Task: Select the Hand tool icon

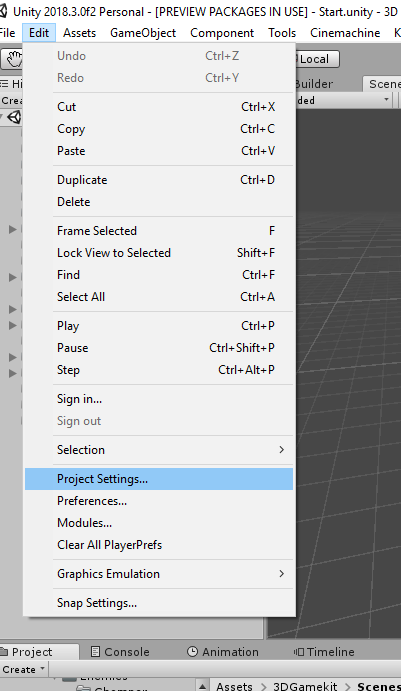Action: (14, 59)
